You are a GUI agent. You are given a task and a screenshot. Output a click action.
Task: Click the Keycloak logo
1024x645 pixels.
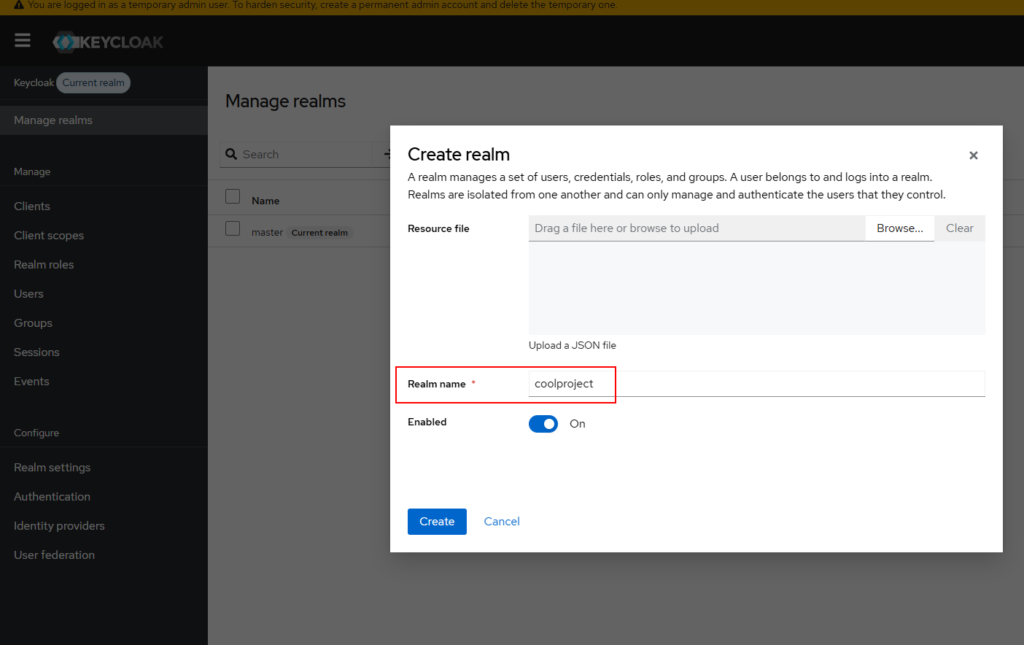(108, 42)
